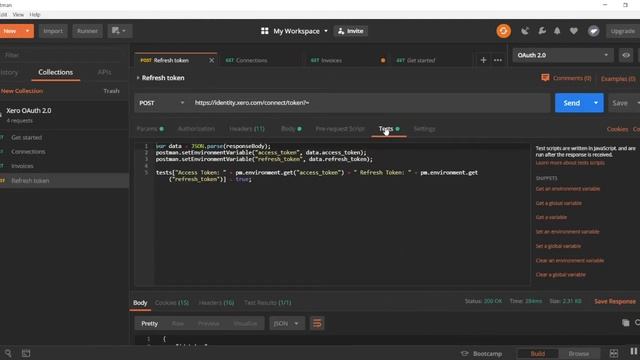The width and height of the screenshot is (640, 360).
Task: Expand the My Workspace dropdown
Action: tap(326, 31)
